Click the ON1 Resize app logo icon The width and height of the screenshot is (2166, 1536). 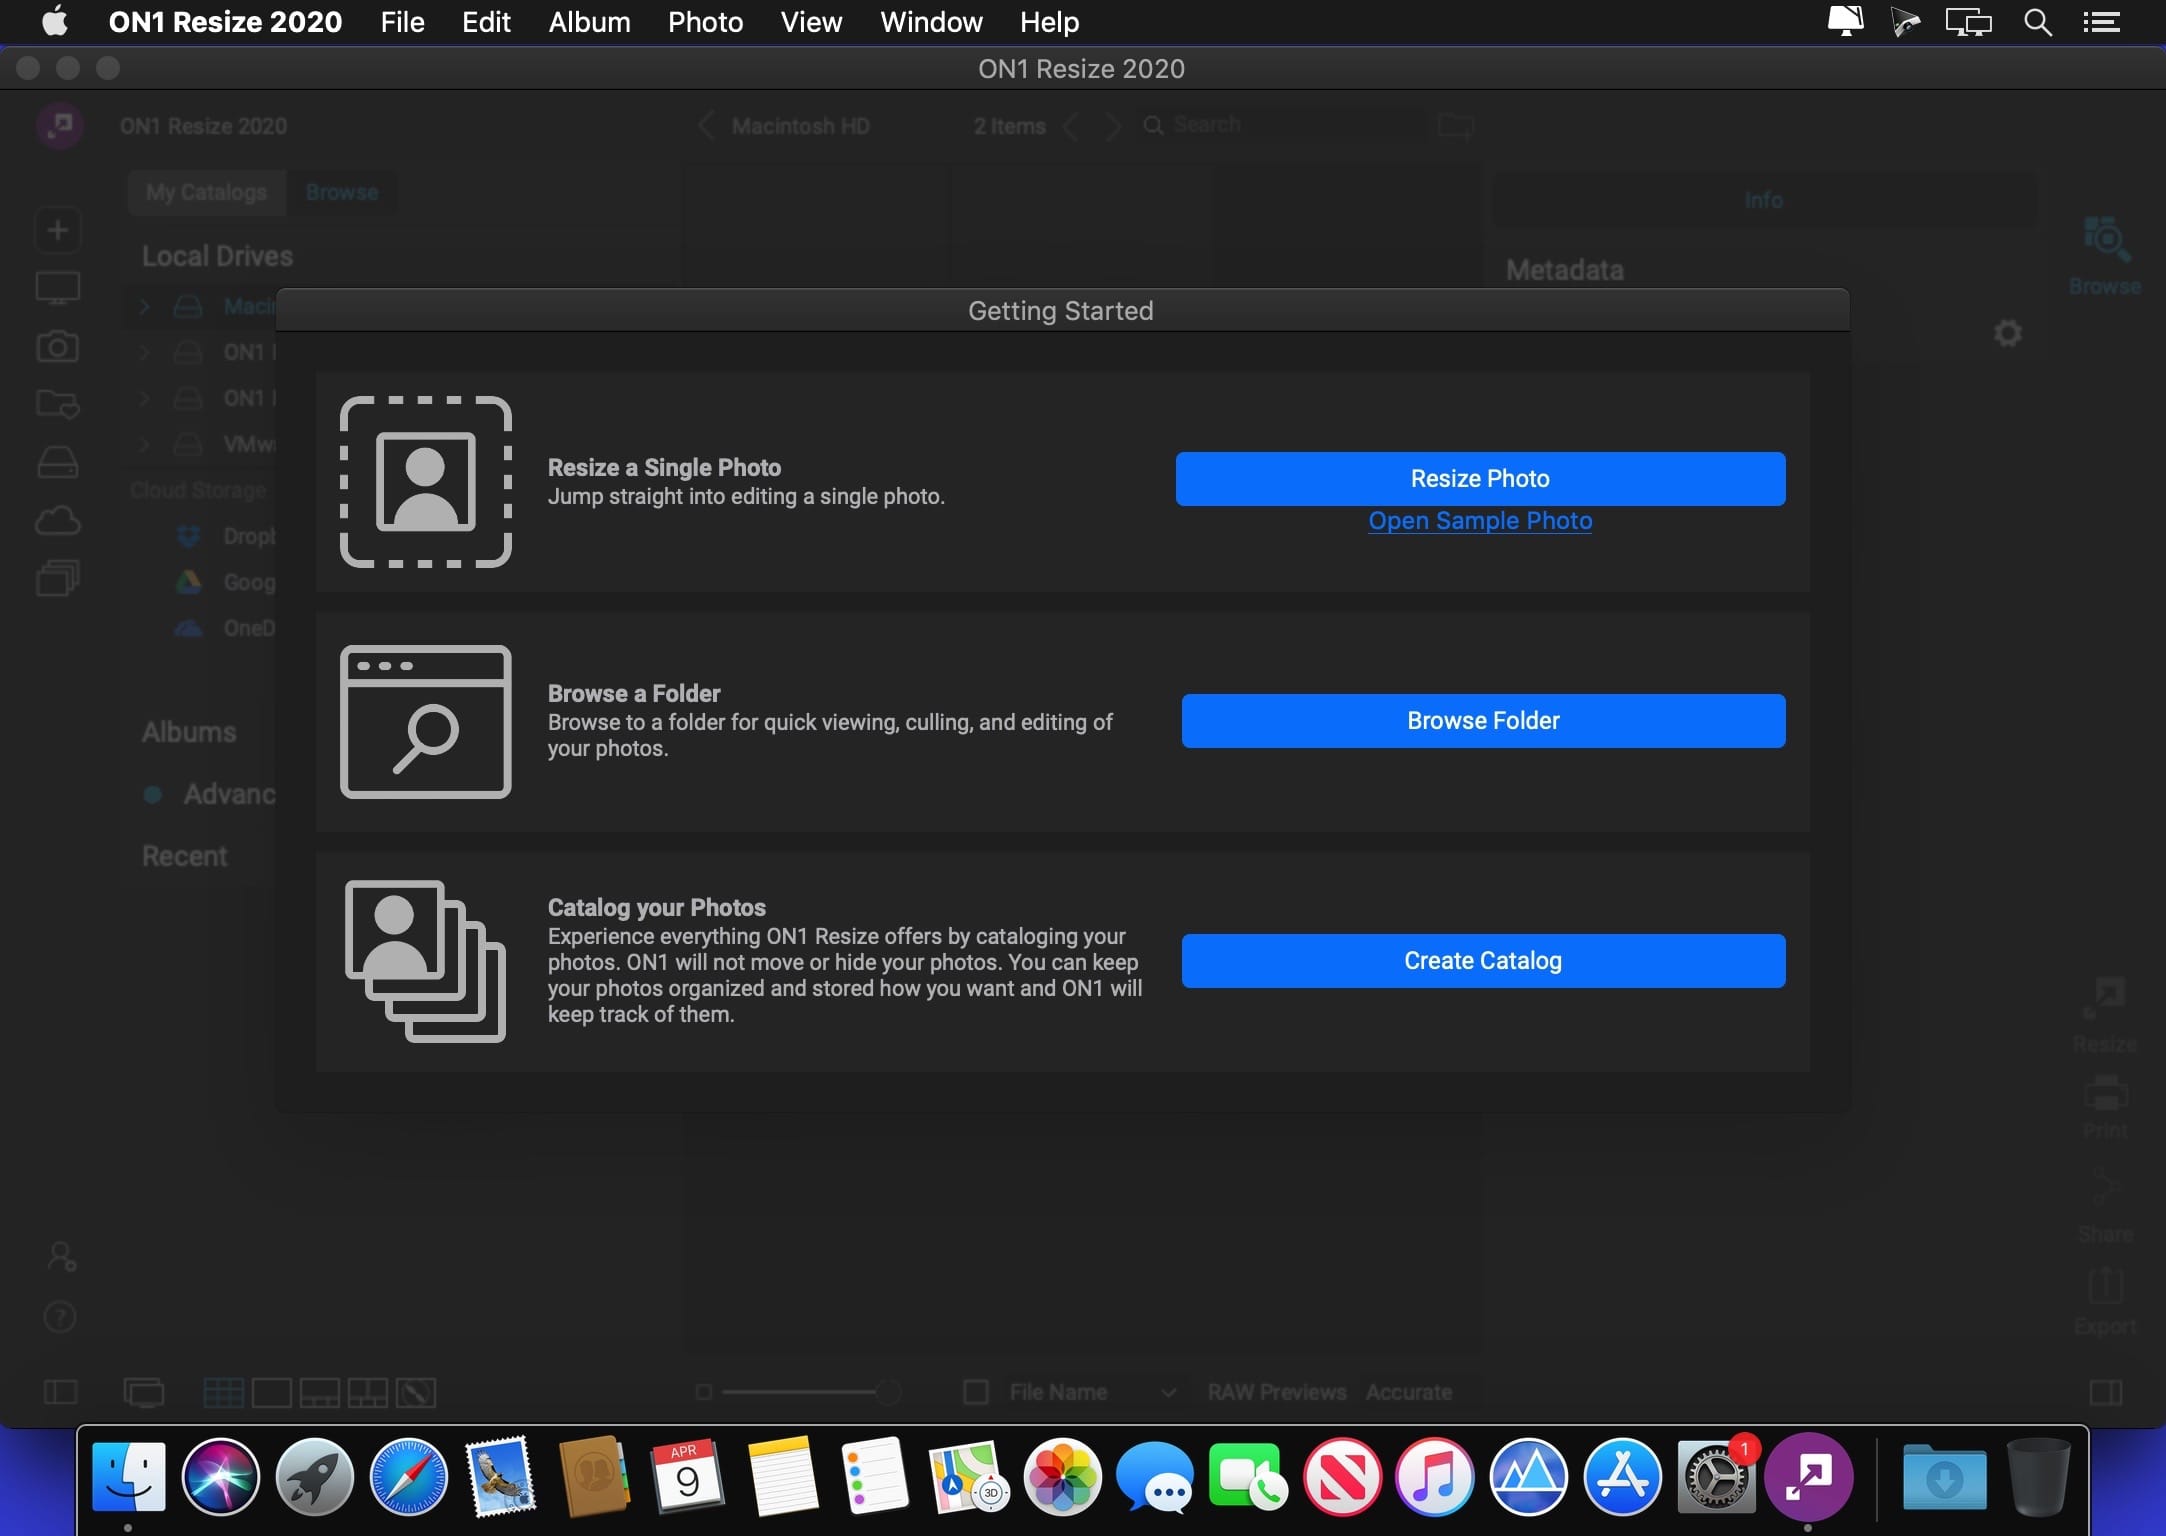pos(60,126)
